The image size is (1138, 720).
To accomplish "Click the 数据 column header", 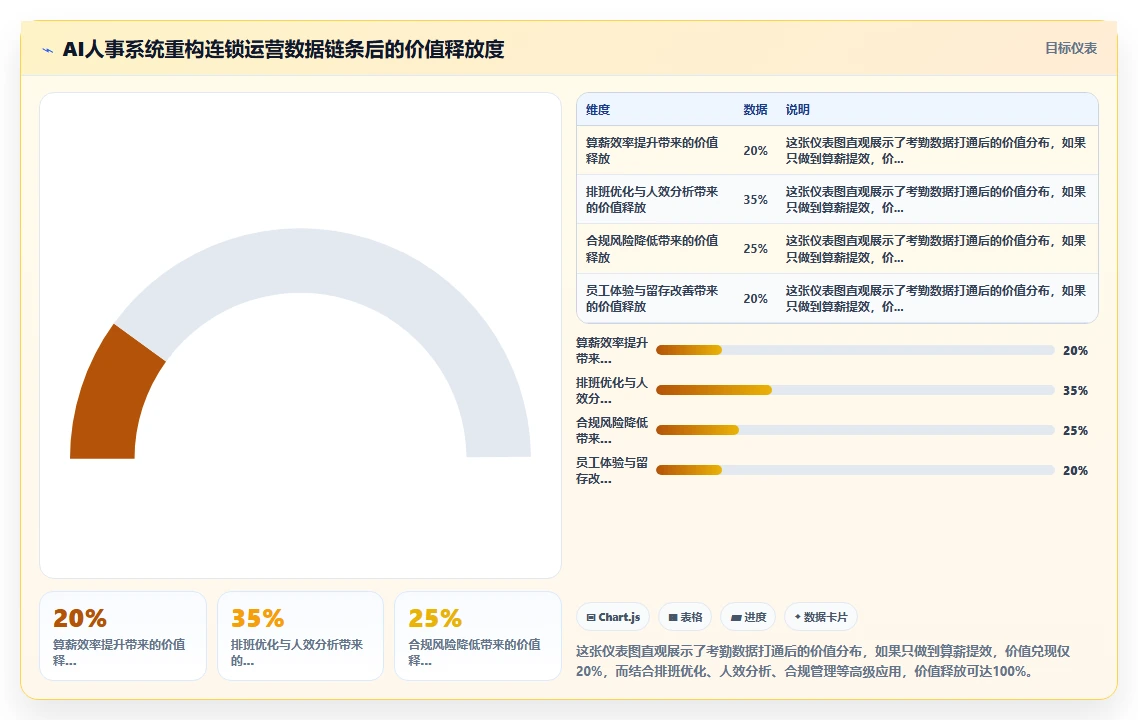I will coord(755,110).
